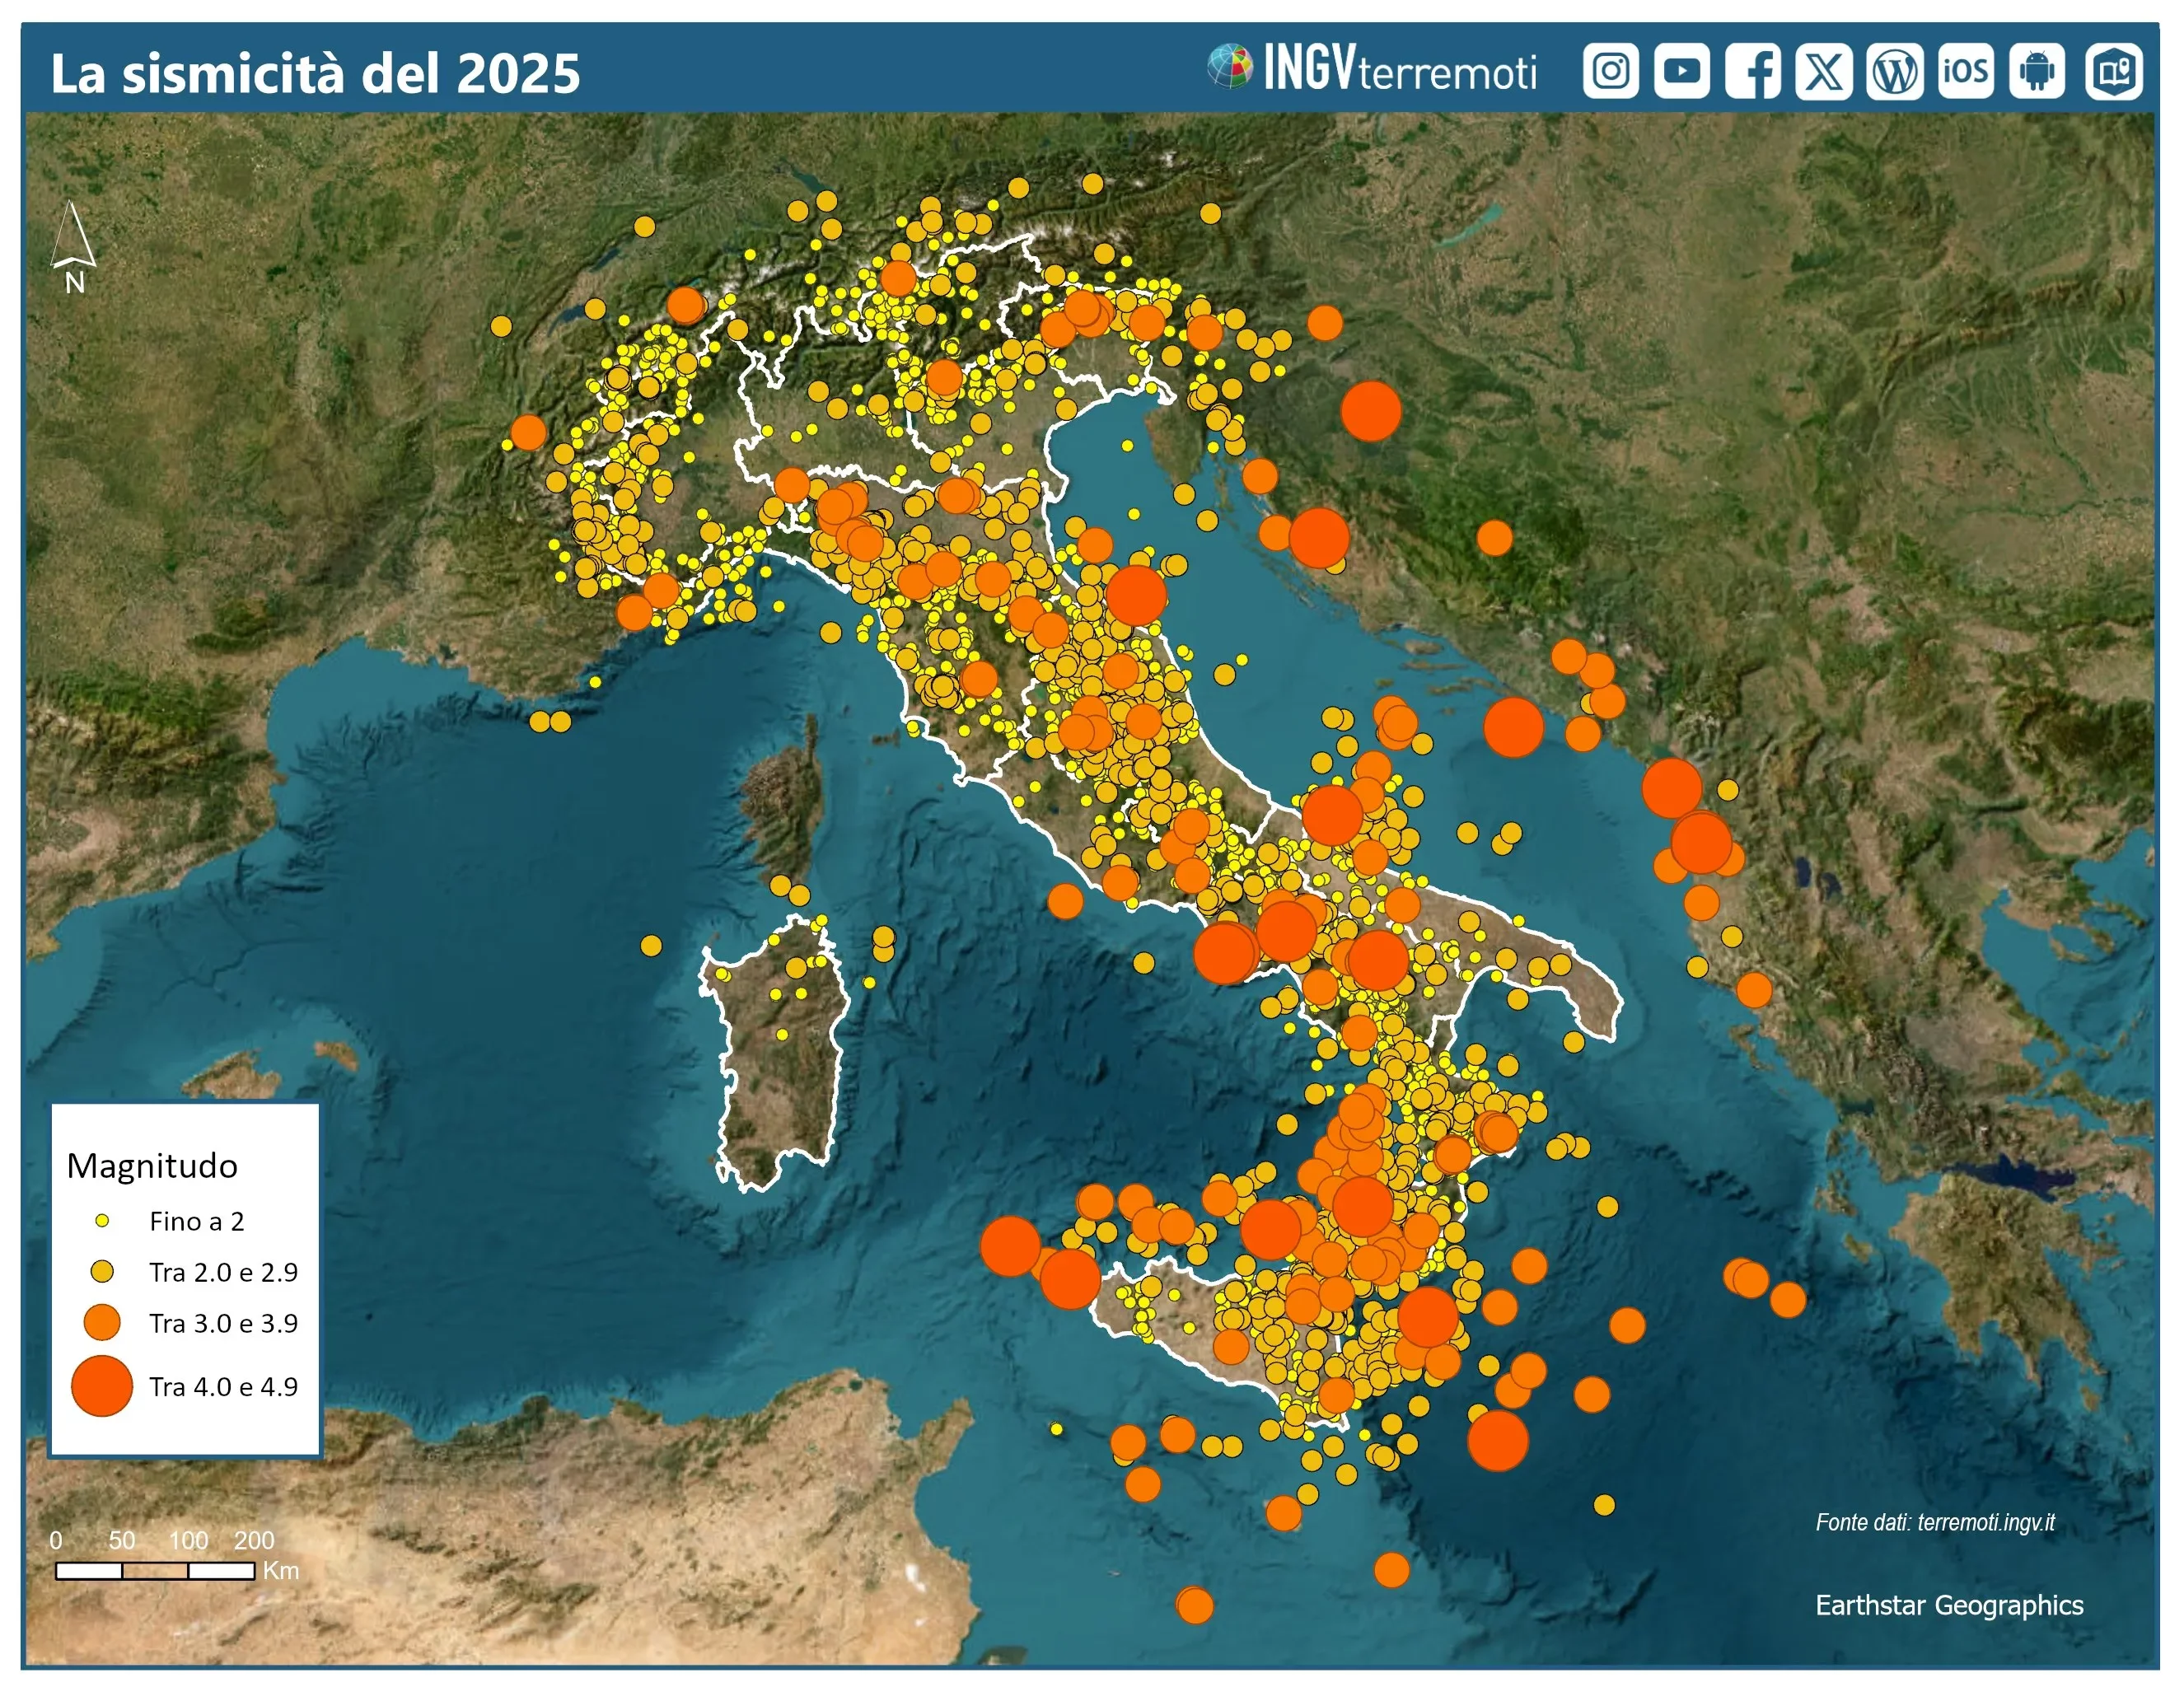Open the iOS app download icon
Screen dimensions: 2184x1687
coord(1965,70)
